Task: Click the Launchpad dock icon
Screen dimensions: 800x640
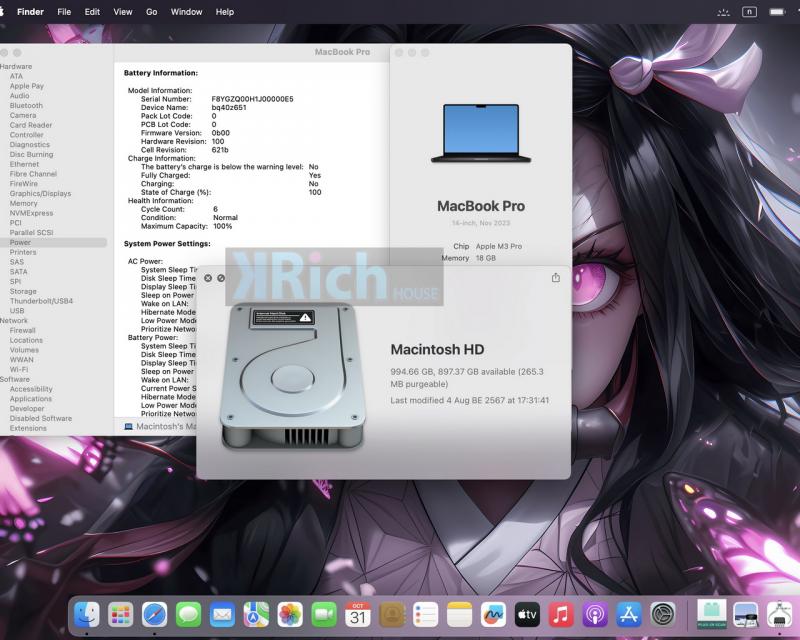Action: (120, 614)
